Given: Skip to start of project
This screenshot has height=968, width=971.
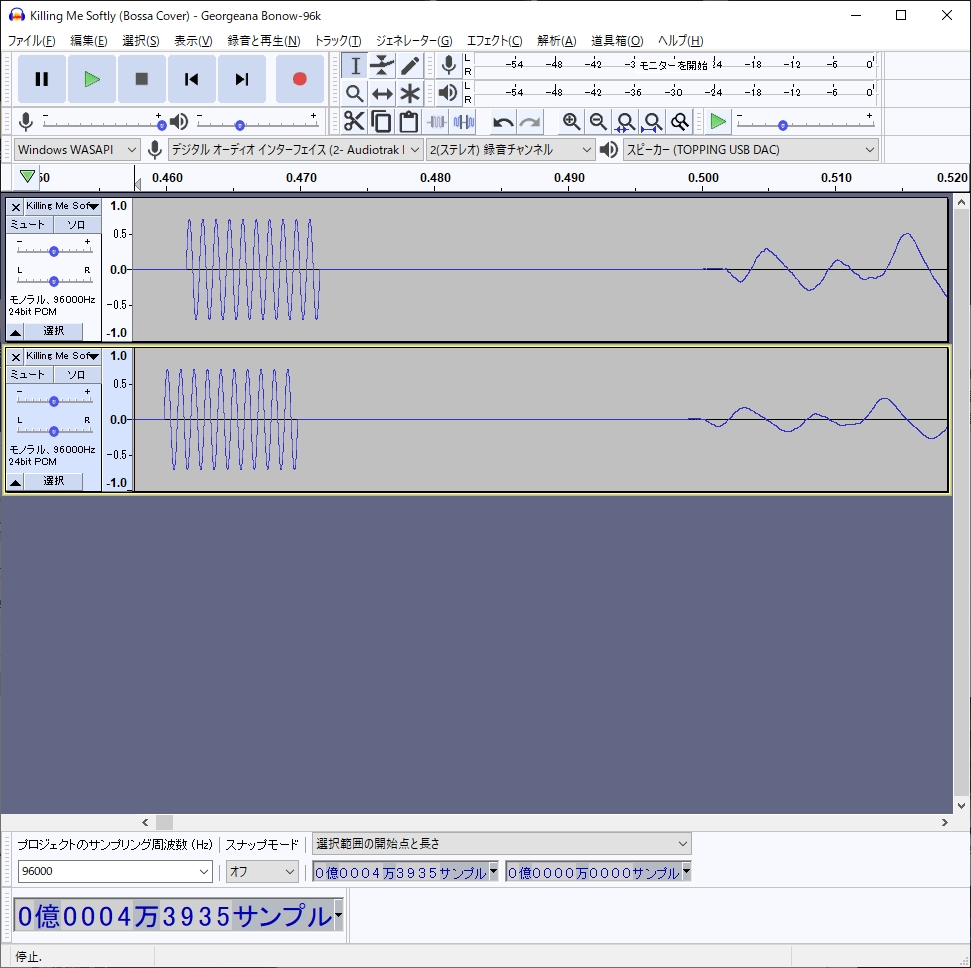Looking at the screenshot, I should [192, 79].
